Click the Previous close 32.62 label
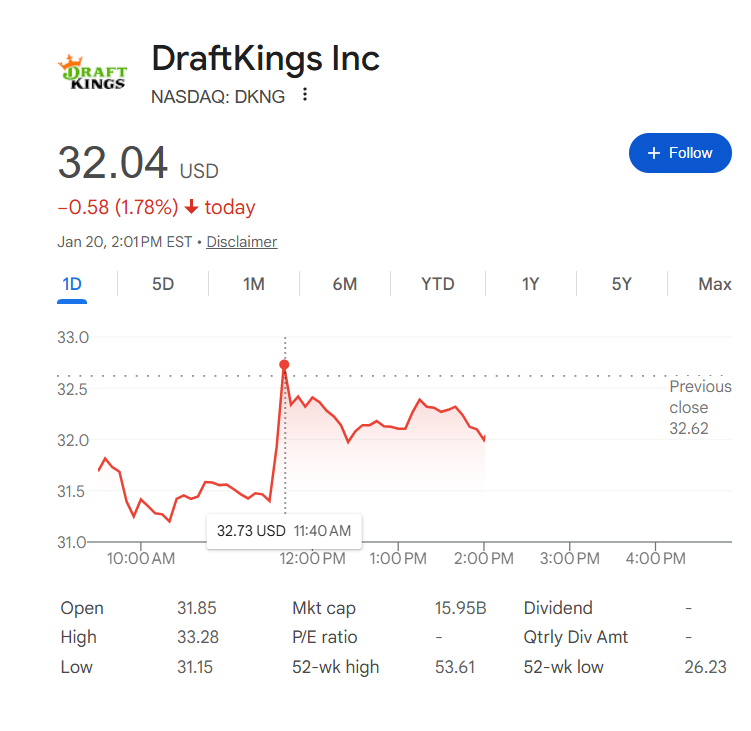The height and width of the screenshot is (731, 751). pyautogui.click(x=700, y=407)
